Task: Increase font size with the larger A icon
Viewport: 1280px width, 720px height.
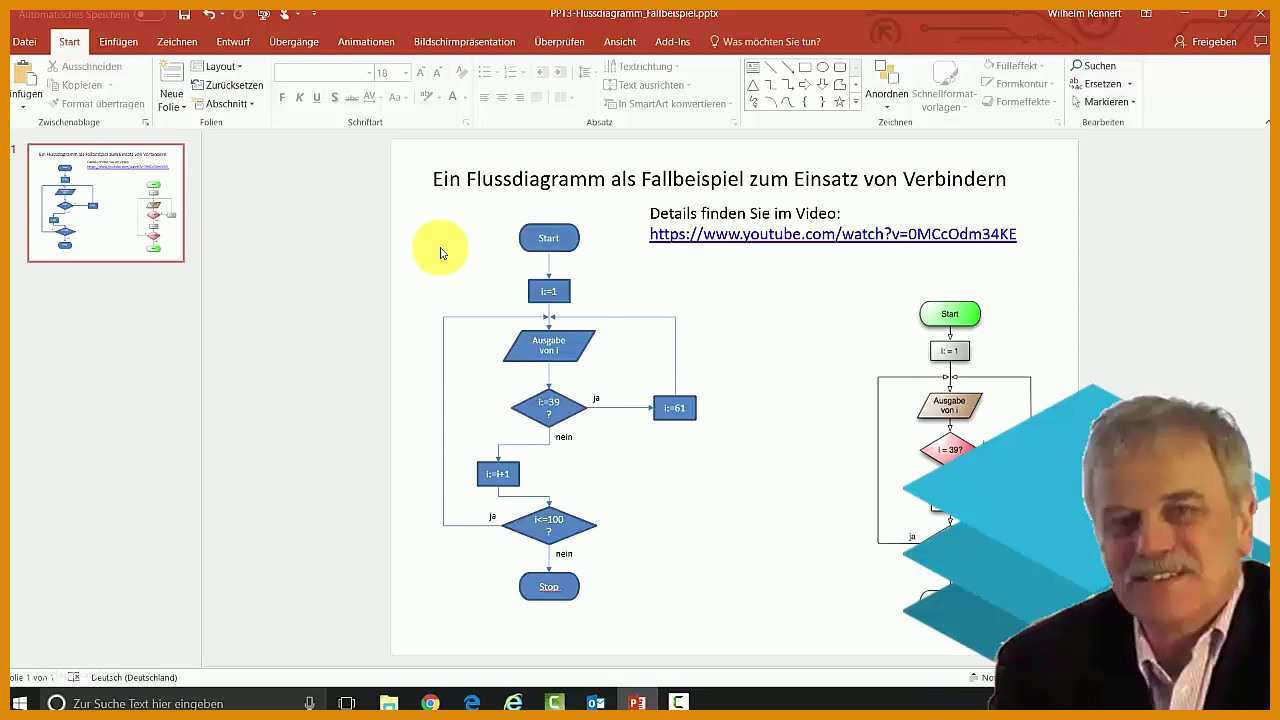Action: pos(421,72)
